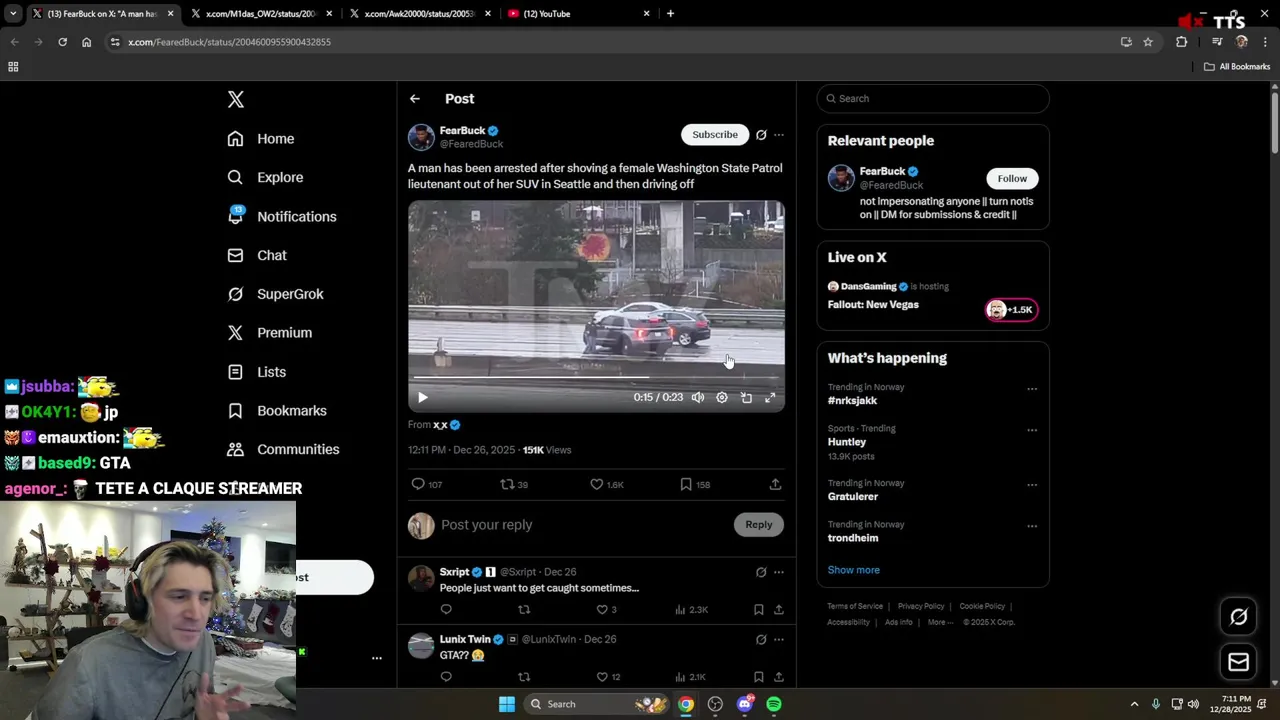The image size is (1280, 720).
Task: Click the address bar URL
Action: tap(229, 42)
